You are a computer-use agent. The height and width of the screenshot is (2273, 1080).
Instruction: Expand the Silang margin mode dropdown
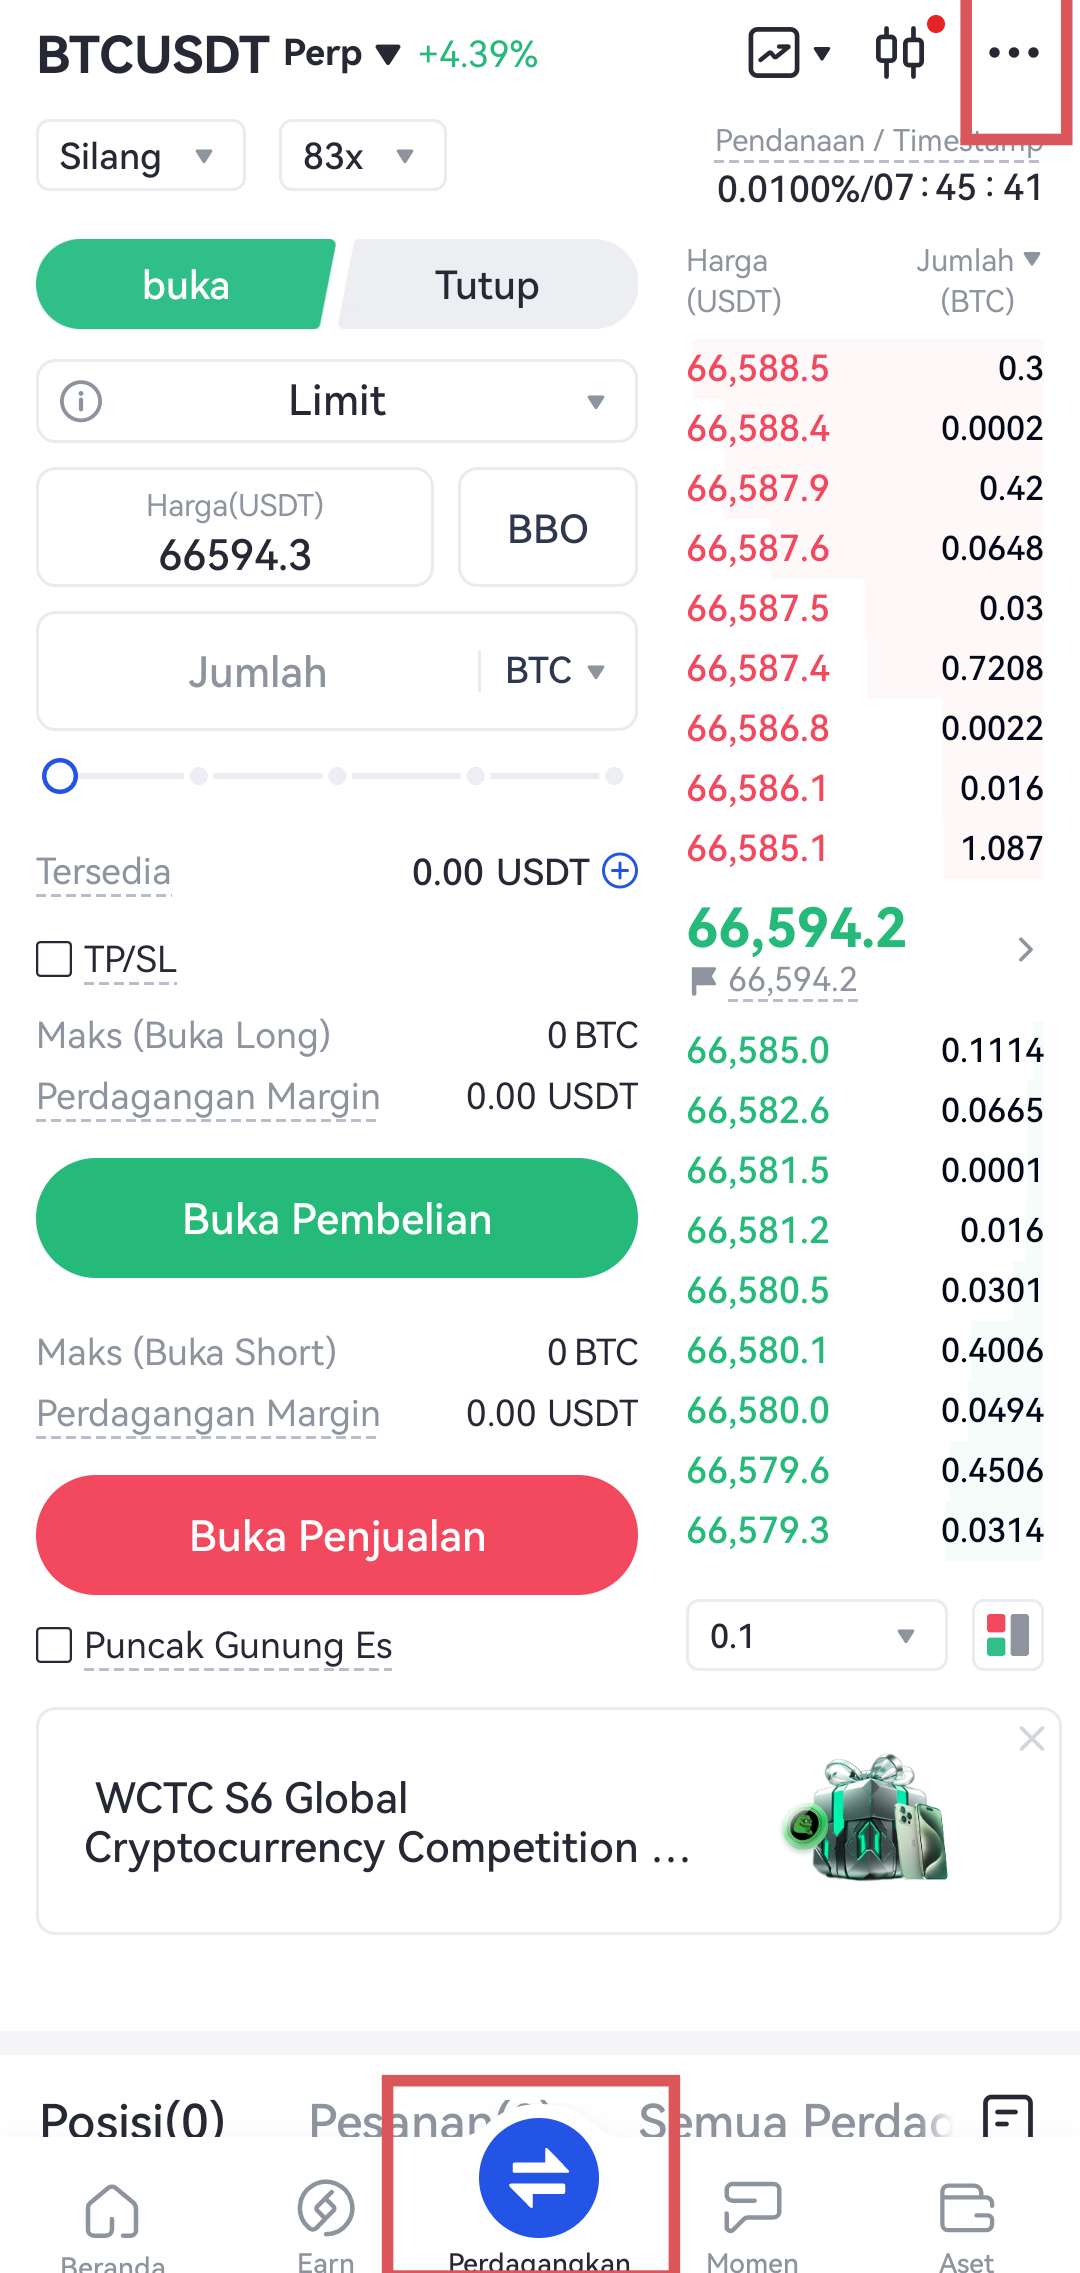(x=140, y=156)
